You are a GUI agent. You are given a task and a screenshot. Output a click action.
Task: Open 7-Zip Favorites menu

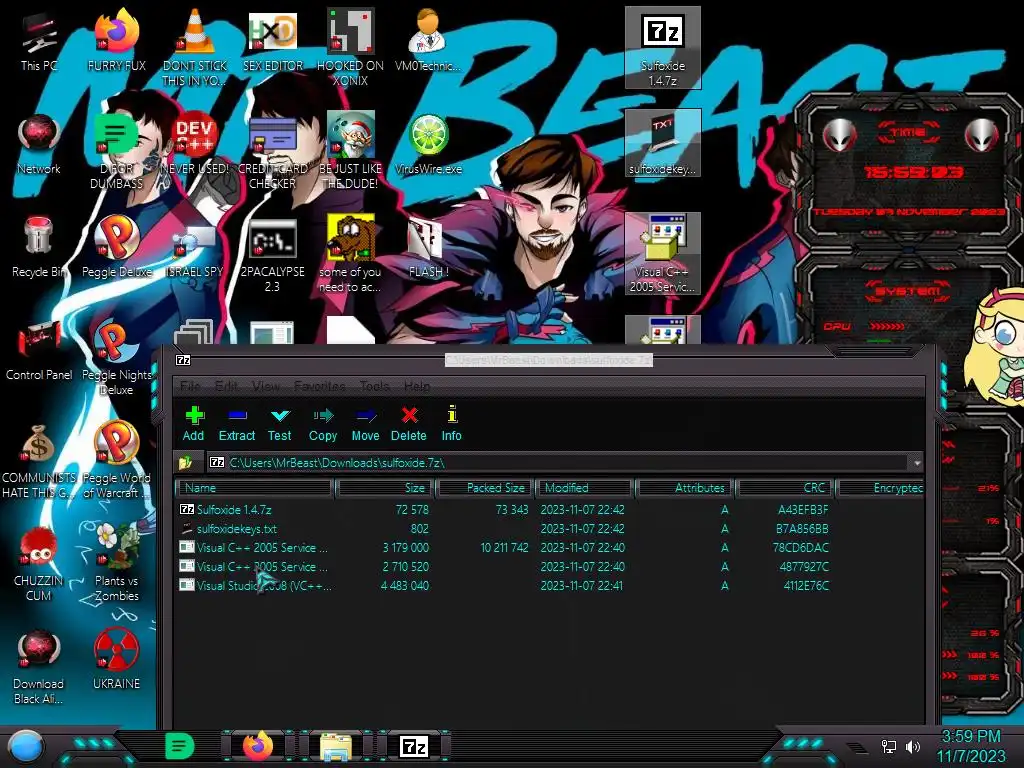click(320, 386)
